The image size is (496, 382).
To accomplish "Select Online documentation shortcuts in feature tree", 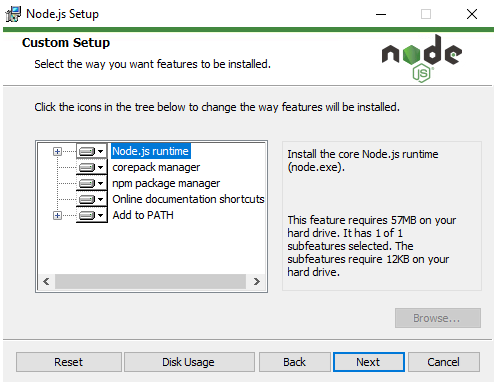I will coord(188,199).
